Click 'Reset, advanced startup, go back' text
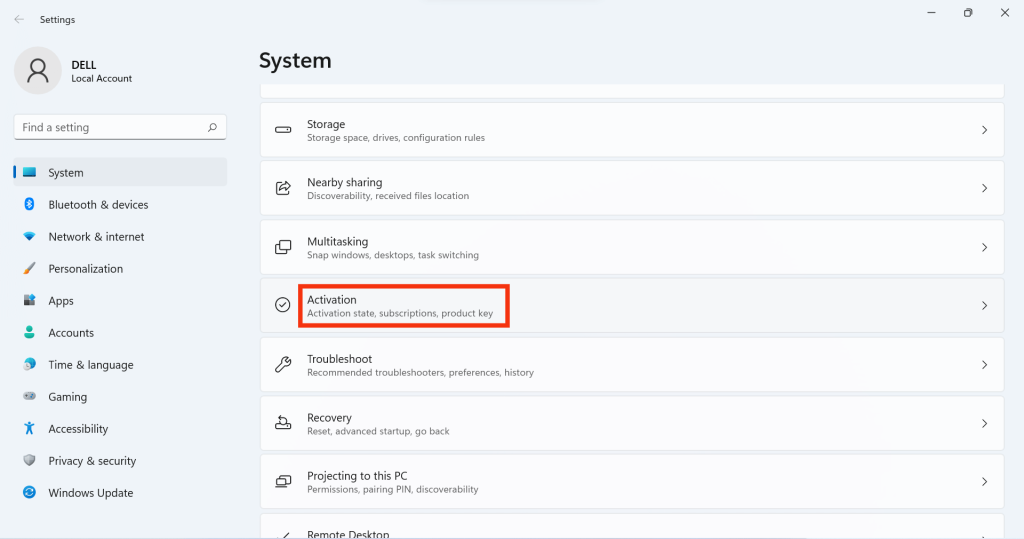1024x539 pixels. pyautogui.click(x=378, y=431)
